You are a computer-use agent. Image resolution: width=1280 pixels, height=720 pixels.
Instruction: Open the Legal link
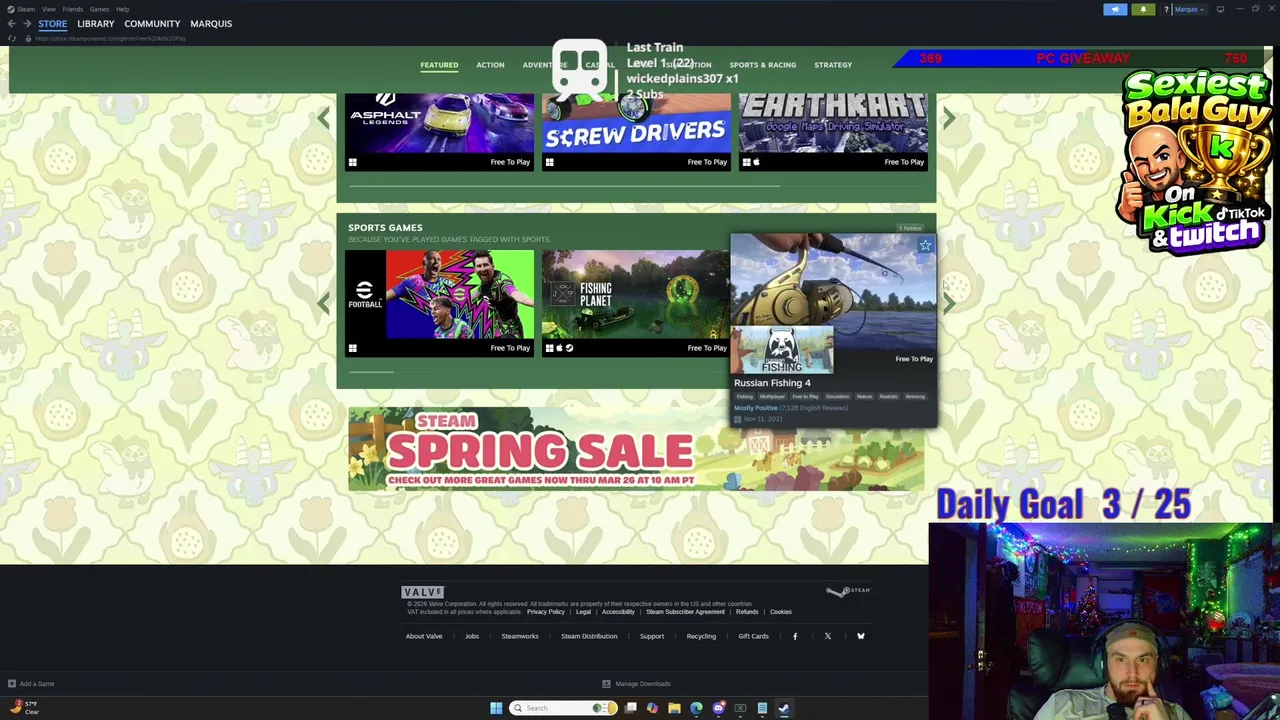[583, 612]
